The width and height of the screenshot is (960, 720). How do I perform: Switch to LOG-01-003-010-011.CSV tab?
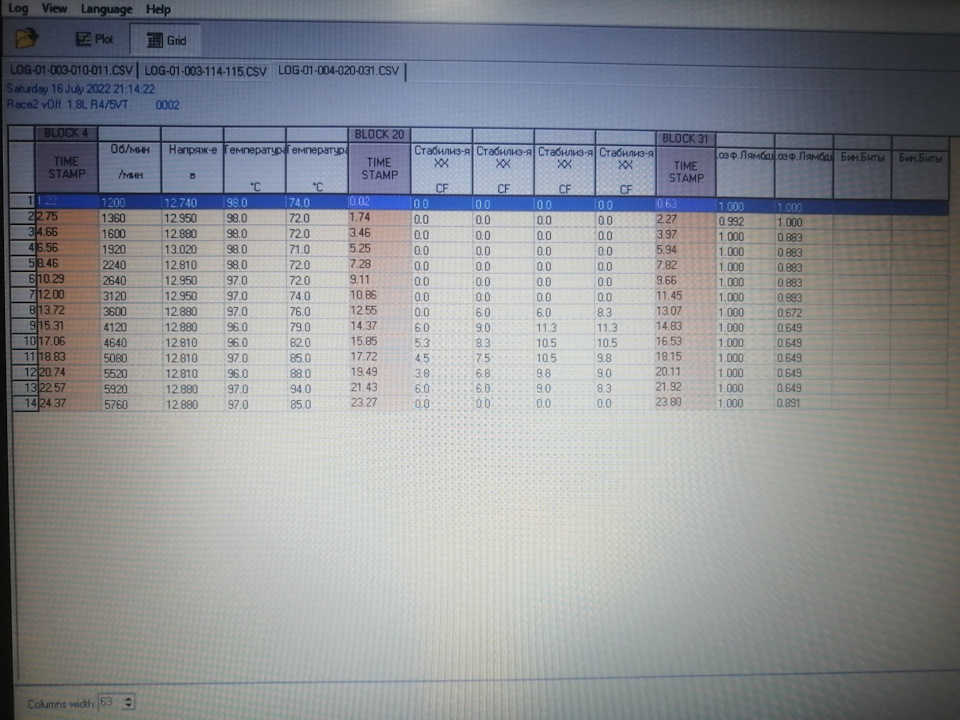[x=71, y=70]
